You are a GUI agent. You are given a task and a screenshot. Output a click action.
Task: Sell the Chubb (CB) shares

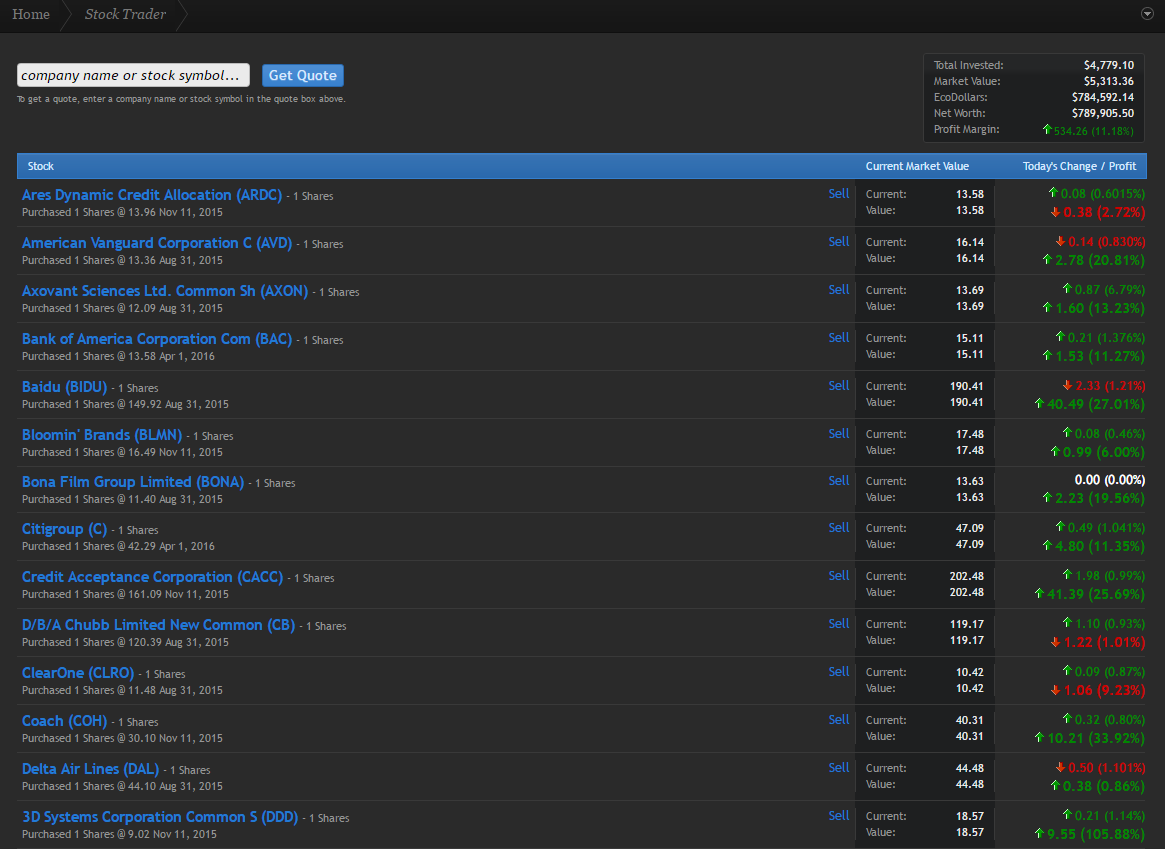pyautogui.click(x=839, y=623)
